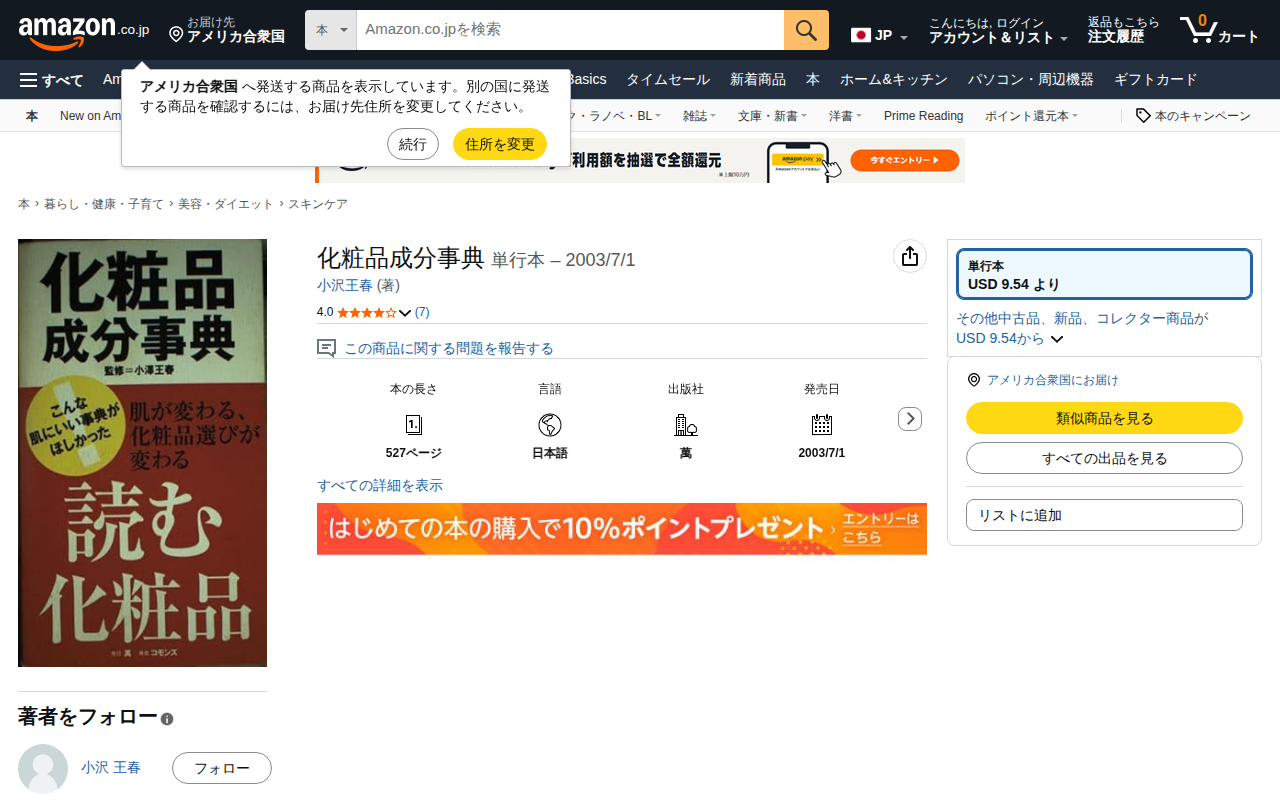Screen dimensions: 1280x800
Task: Click the すべての出品を見る button
Action: point(1104,458)
